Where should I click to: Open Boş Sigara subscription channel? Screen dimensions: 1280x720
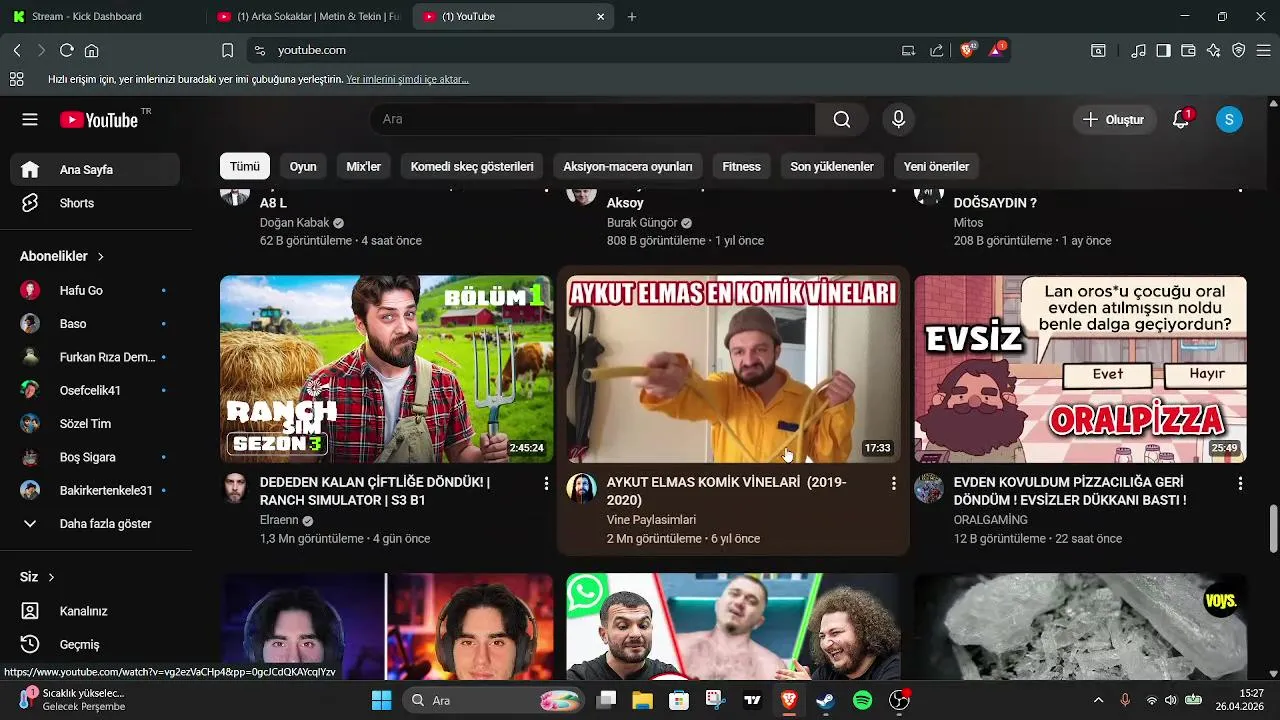coord(95,457)
